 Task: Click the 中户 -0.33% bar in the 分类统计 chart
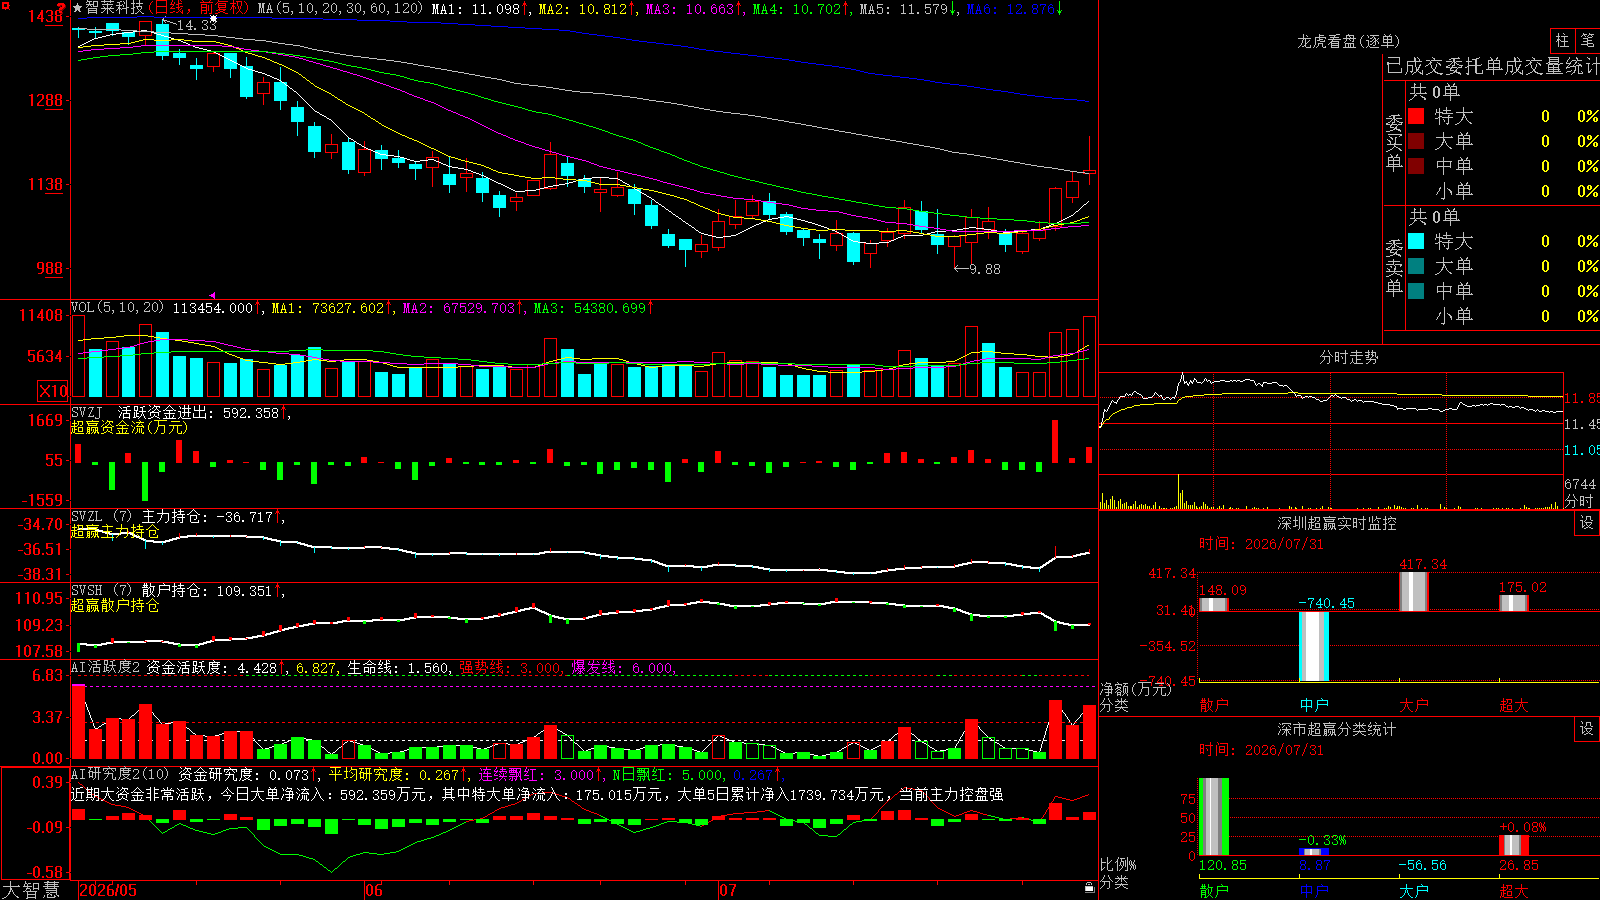(1314, 851)
